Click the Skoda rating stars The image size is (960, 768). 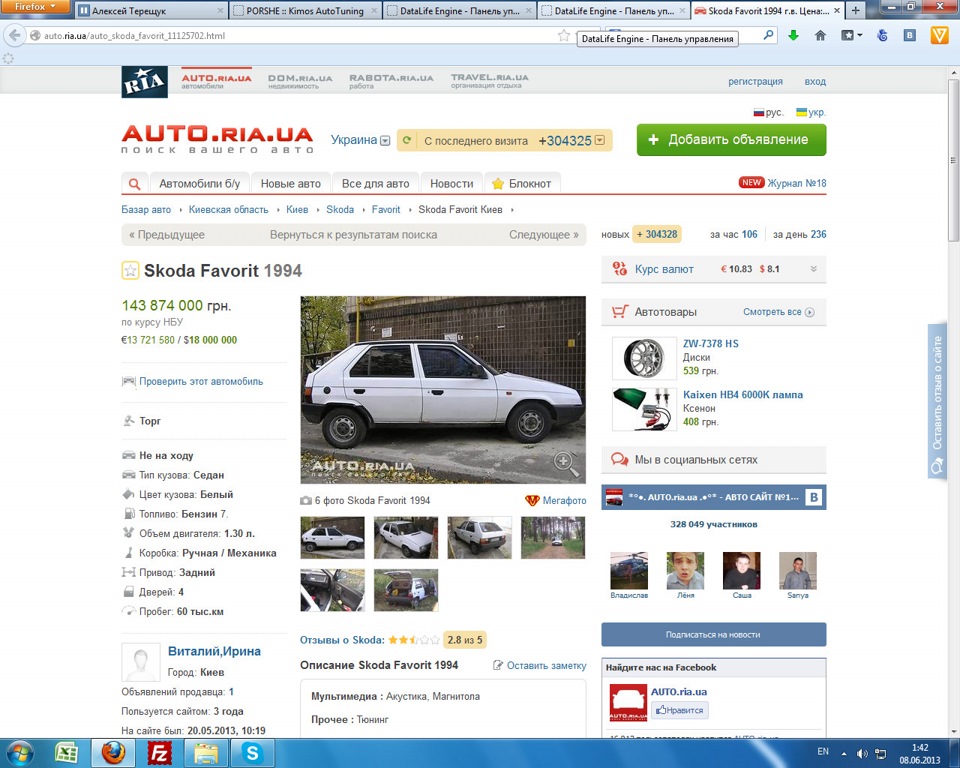[414, 640]
